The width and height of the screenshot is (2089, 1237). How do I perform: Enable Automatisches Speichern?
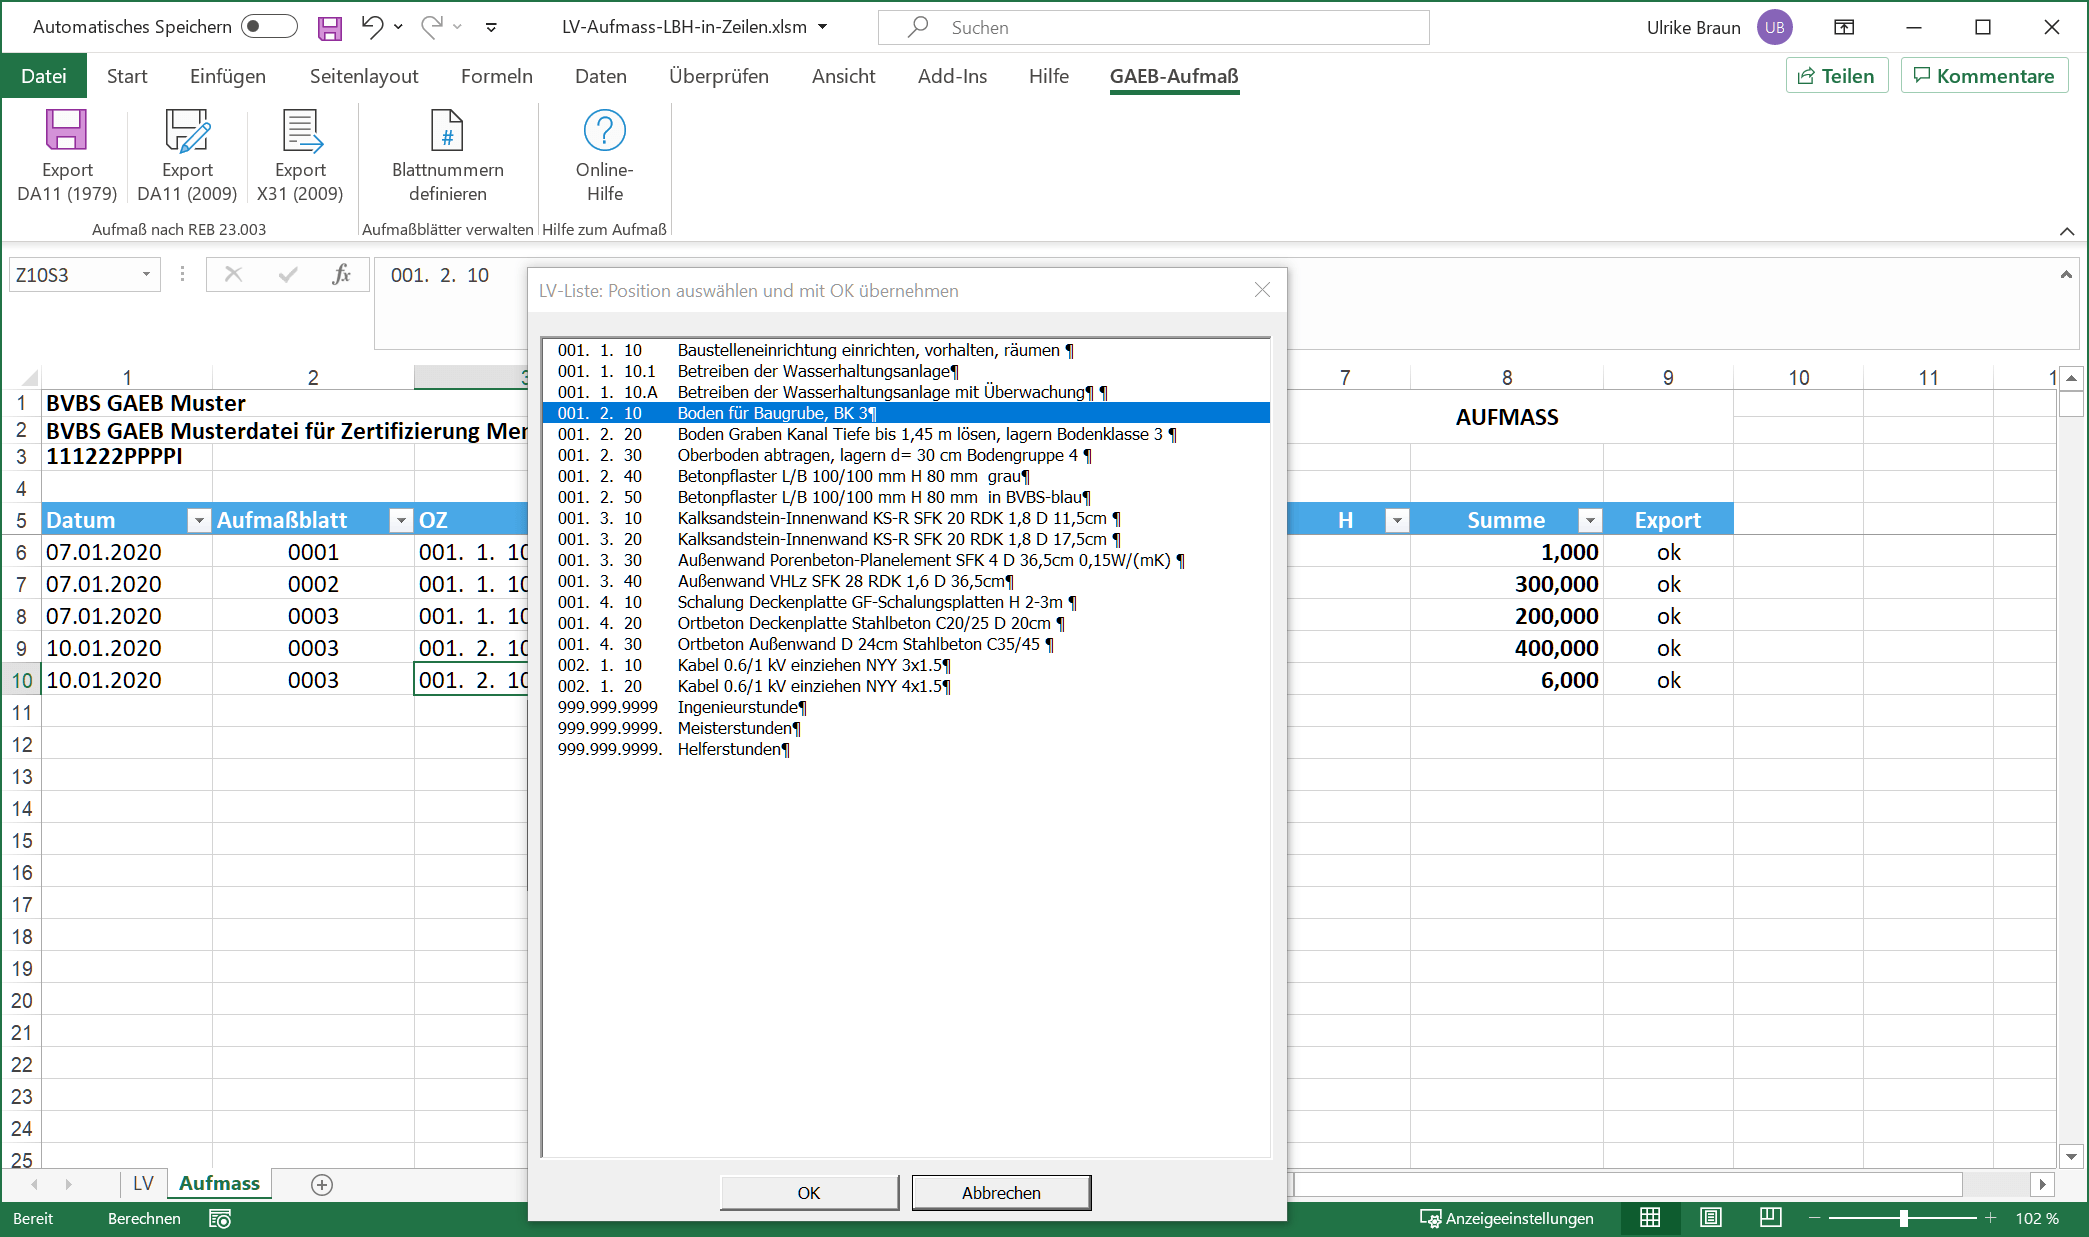[268, 27]
